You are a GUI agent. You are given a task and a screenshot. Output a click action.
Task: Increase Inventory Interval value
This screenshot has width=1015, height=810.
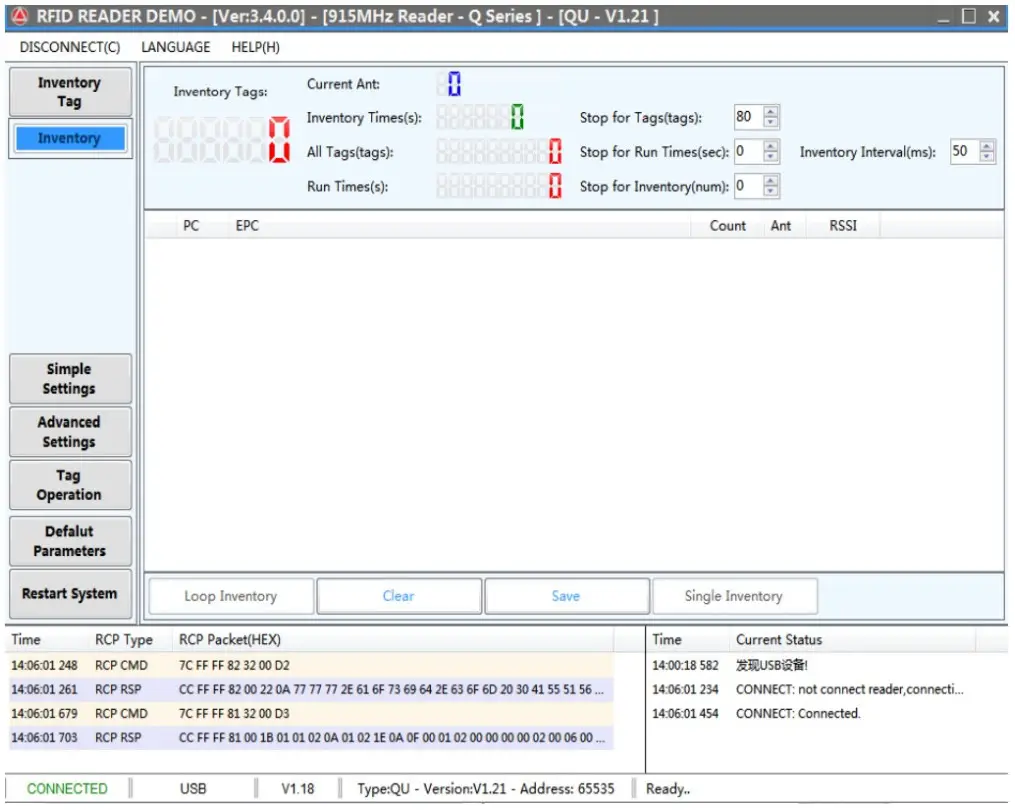[x=987, y=146]
